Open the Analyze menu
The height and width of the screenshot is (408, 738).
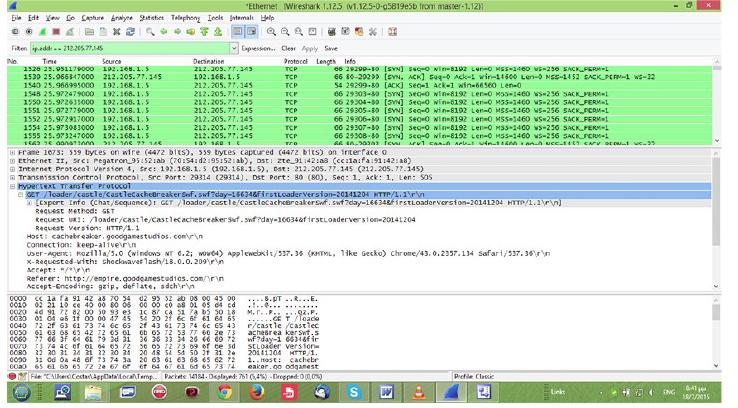coord(121,18)
